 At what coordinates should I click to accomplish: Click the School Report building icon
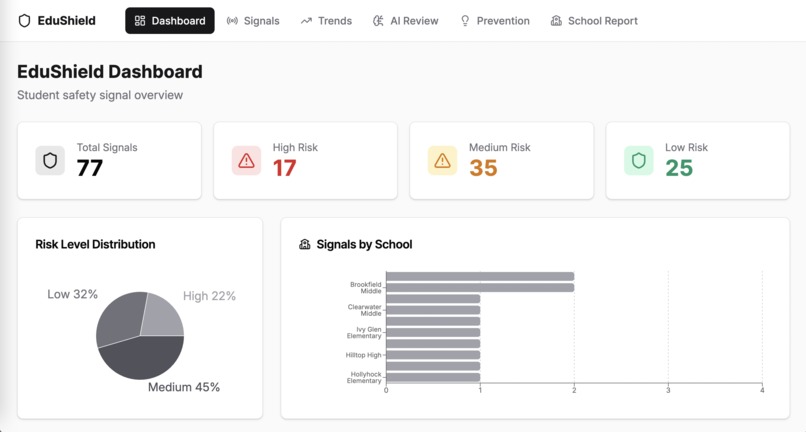(x=556, y=21)
